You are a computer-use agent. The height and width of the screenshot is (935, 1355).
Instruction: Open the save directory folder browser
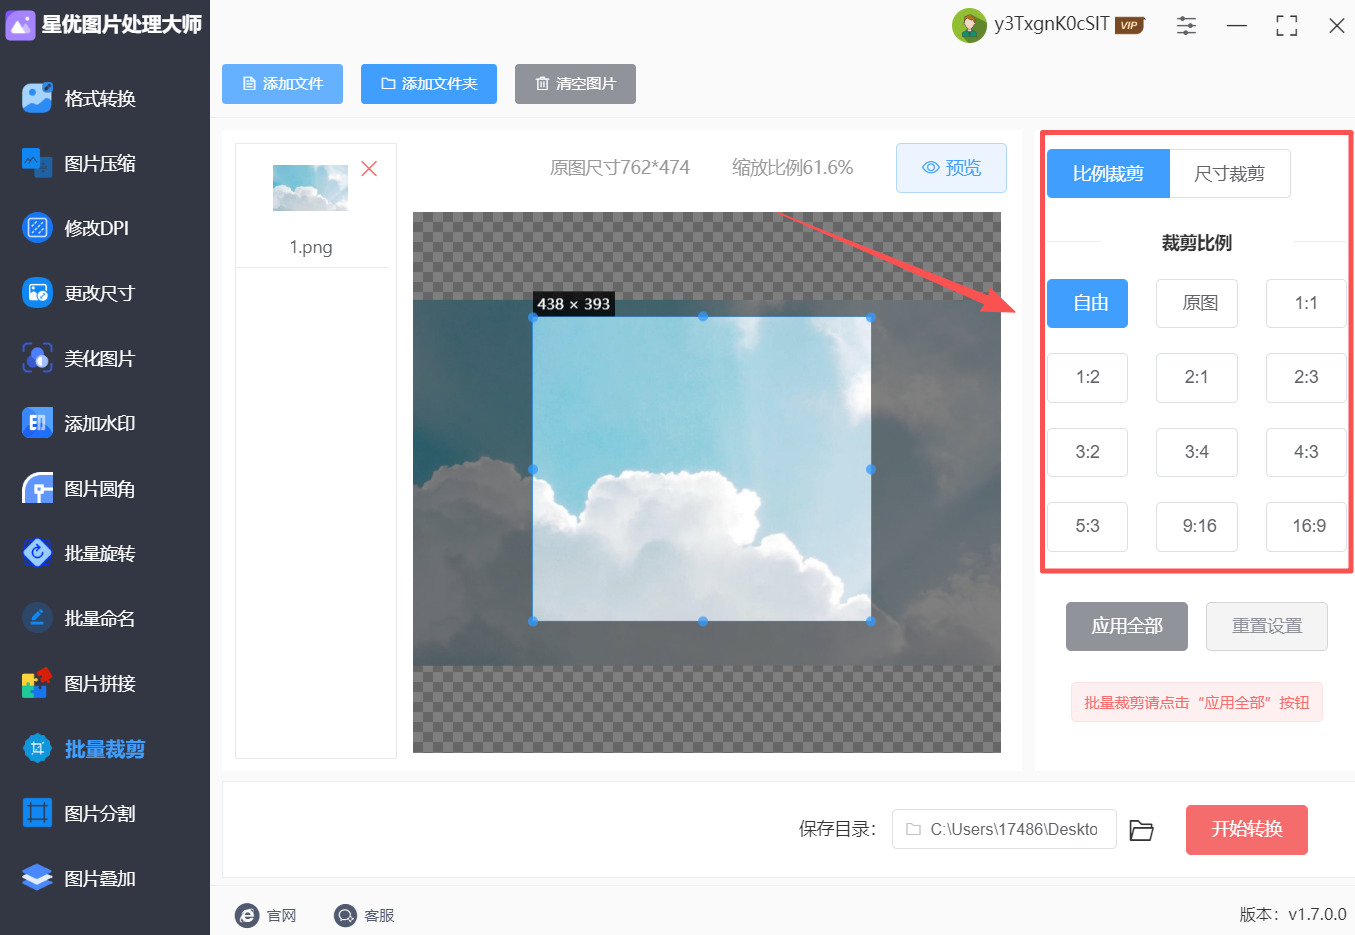[x=1142, y=829]
